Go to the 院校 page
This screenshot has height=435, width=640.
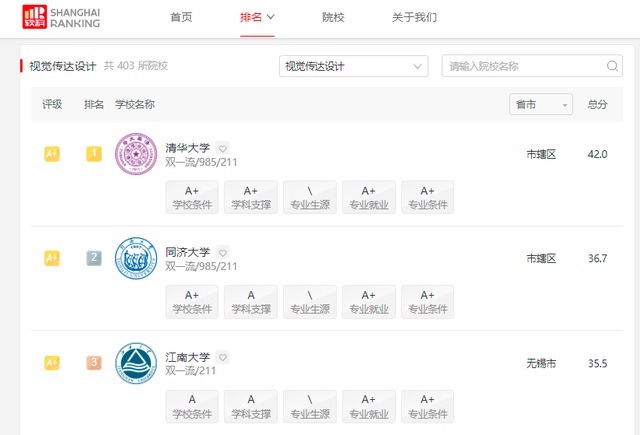pyautogui.click(x=333, y=17)
